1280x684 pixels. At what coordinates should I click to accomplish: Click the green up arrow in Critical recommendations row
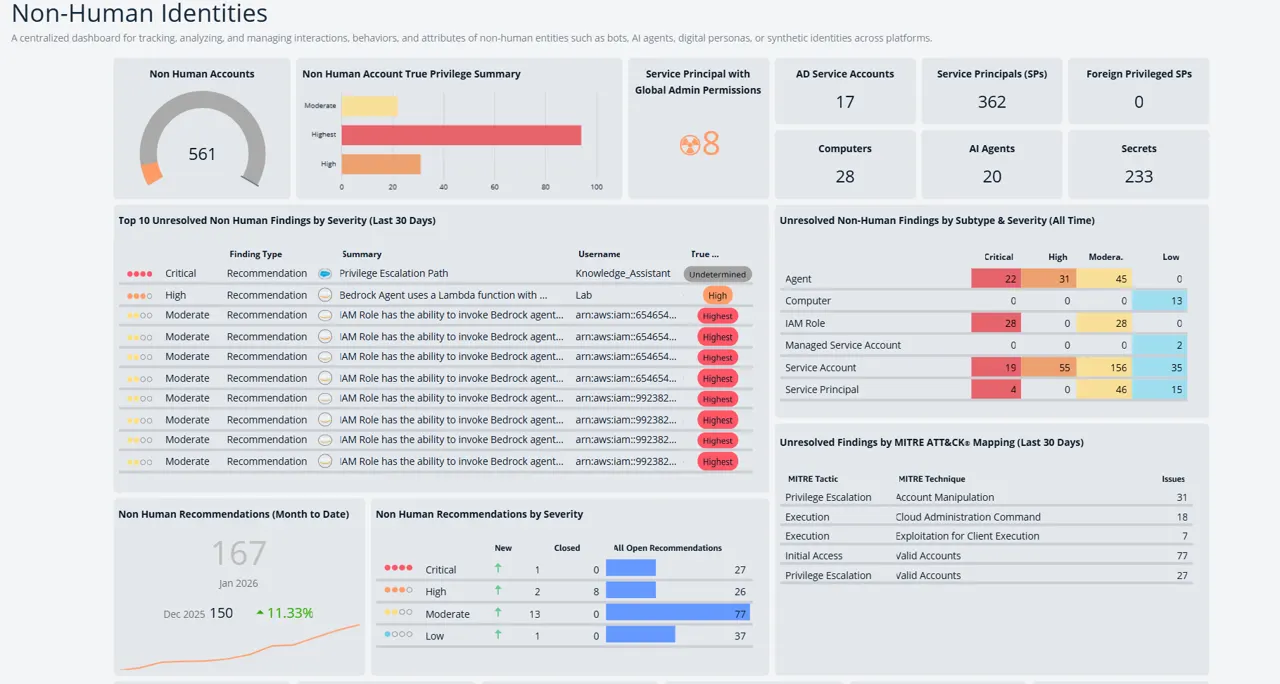tap(498, 569)
